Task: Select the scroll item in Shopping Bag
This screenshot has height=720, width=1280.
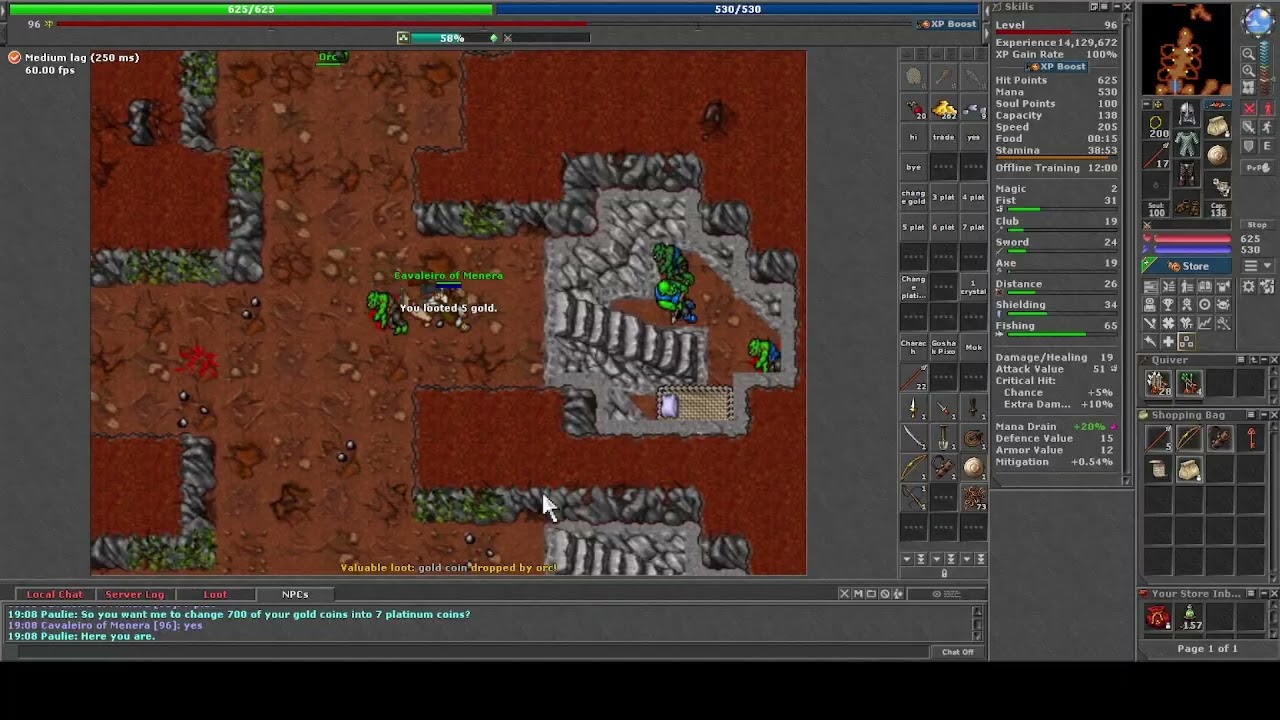Action: (1158, 469)
